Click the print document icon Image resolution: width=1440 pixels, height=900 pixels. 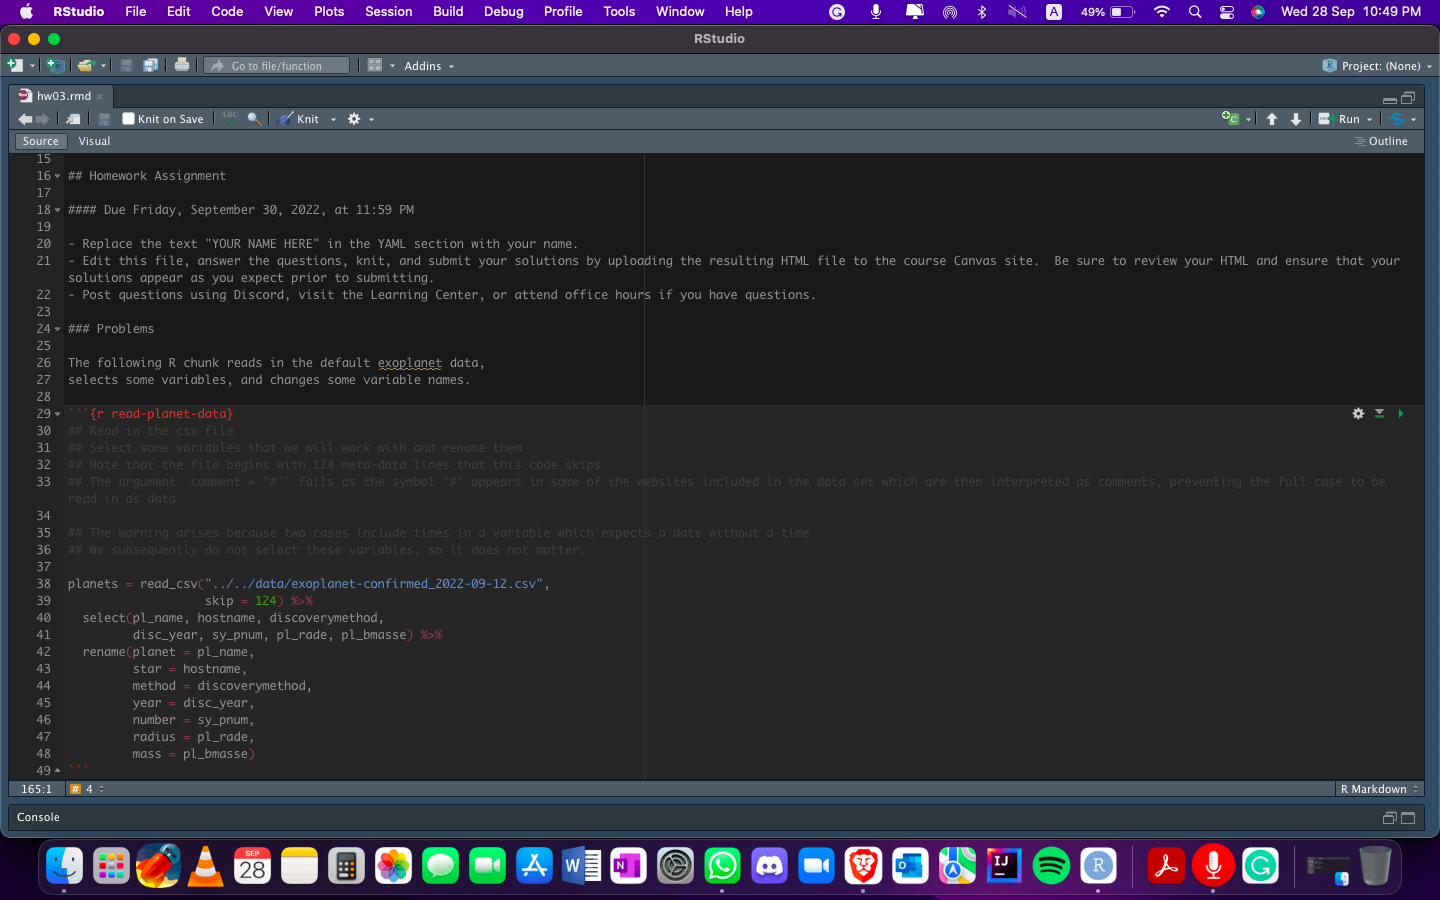181,66
